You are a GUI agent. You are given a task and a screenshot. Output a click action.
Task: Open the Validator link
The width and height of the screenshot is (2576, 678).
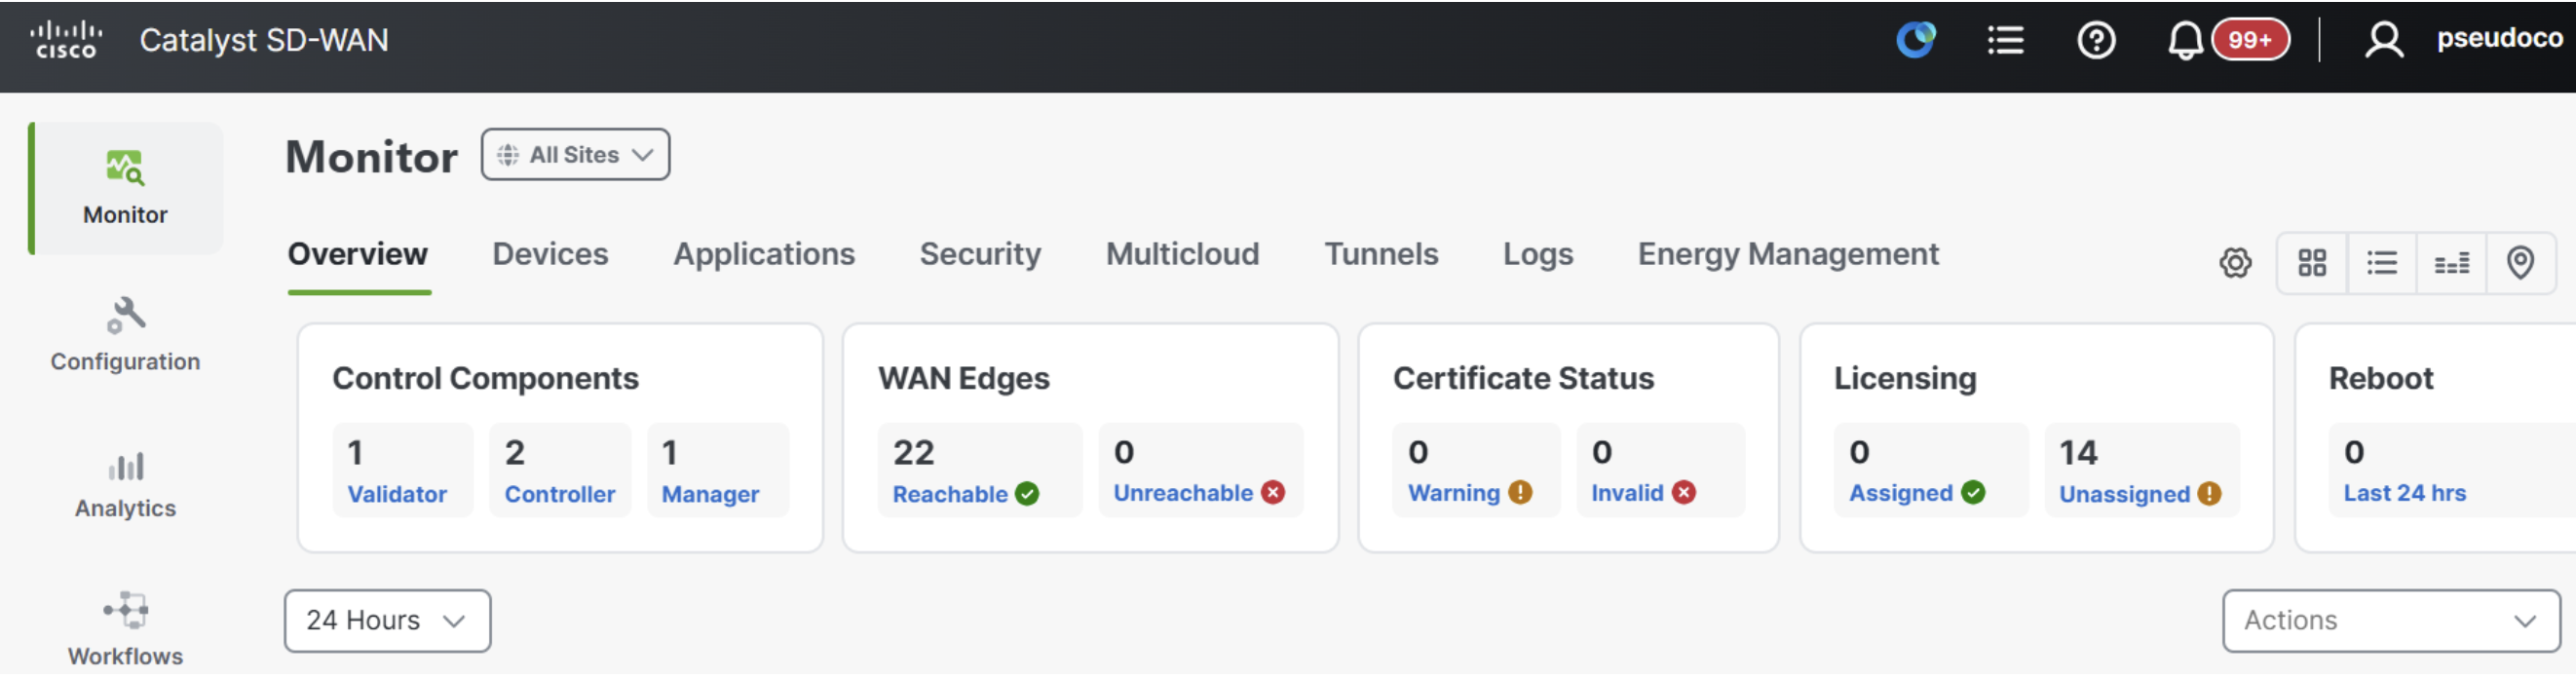pyautogui.click(x=397, y=494)
